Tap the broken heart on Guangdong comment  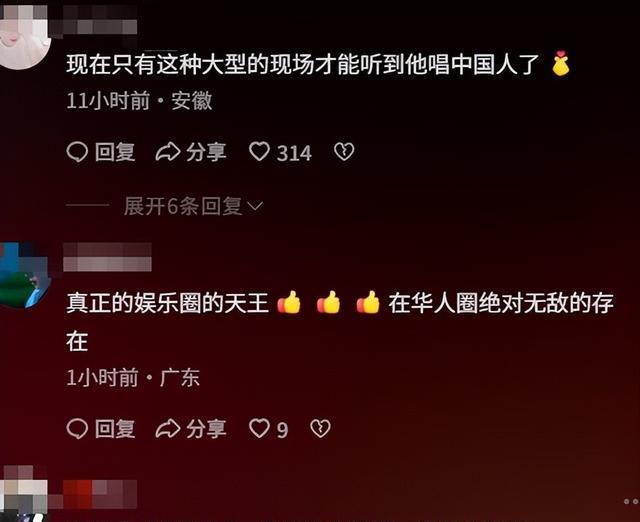tap(320, 428)
